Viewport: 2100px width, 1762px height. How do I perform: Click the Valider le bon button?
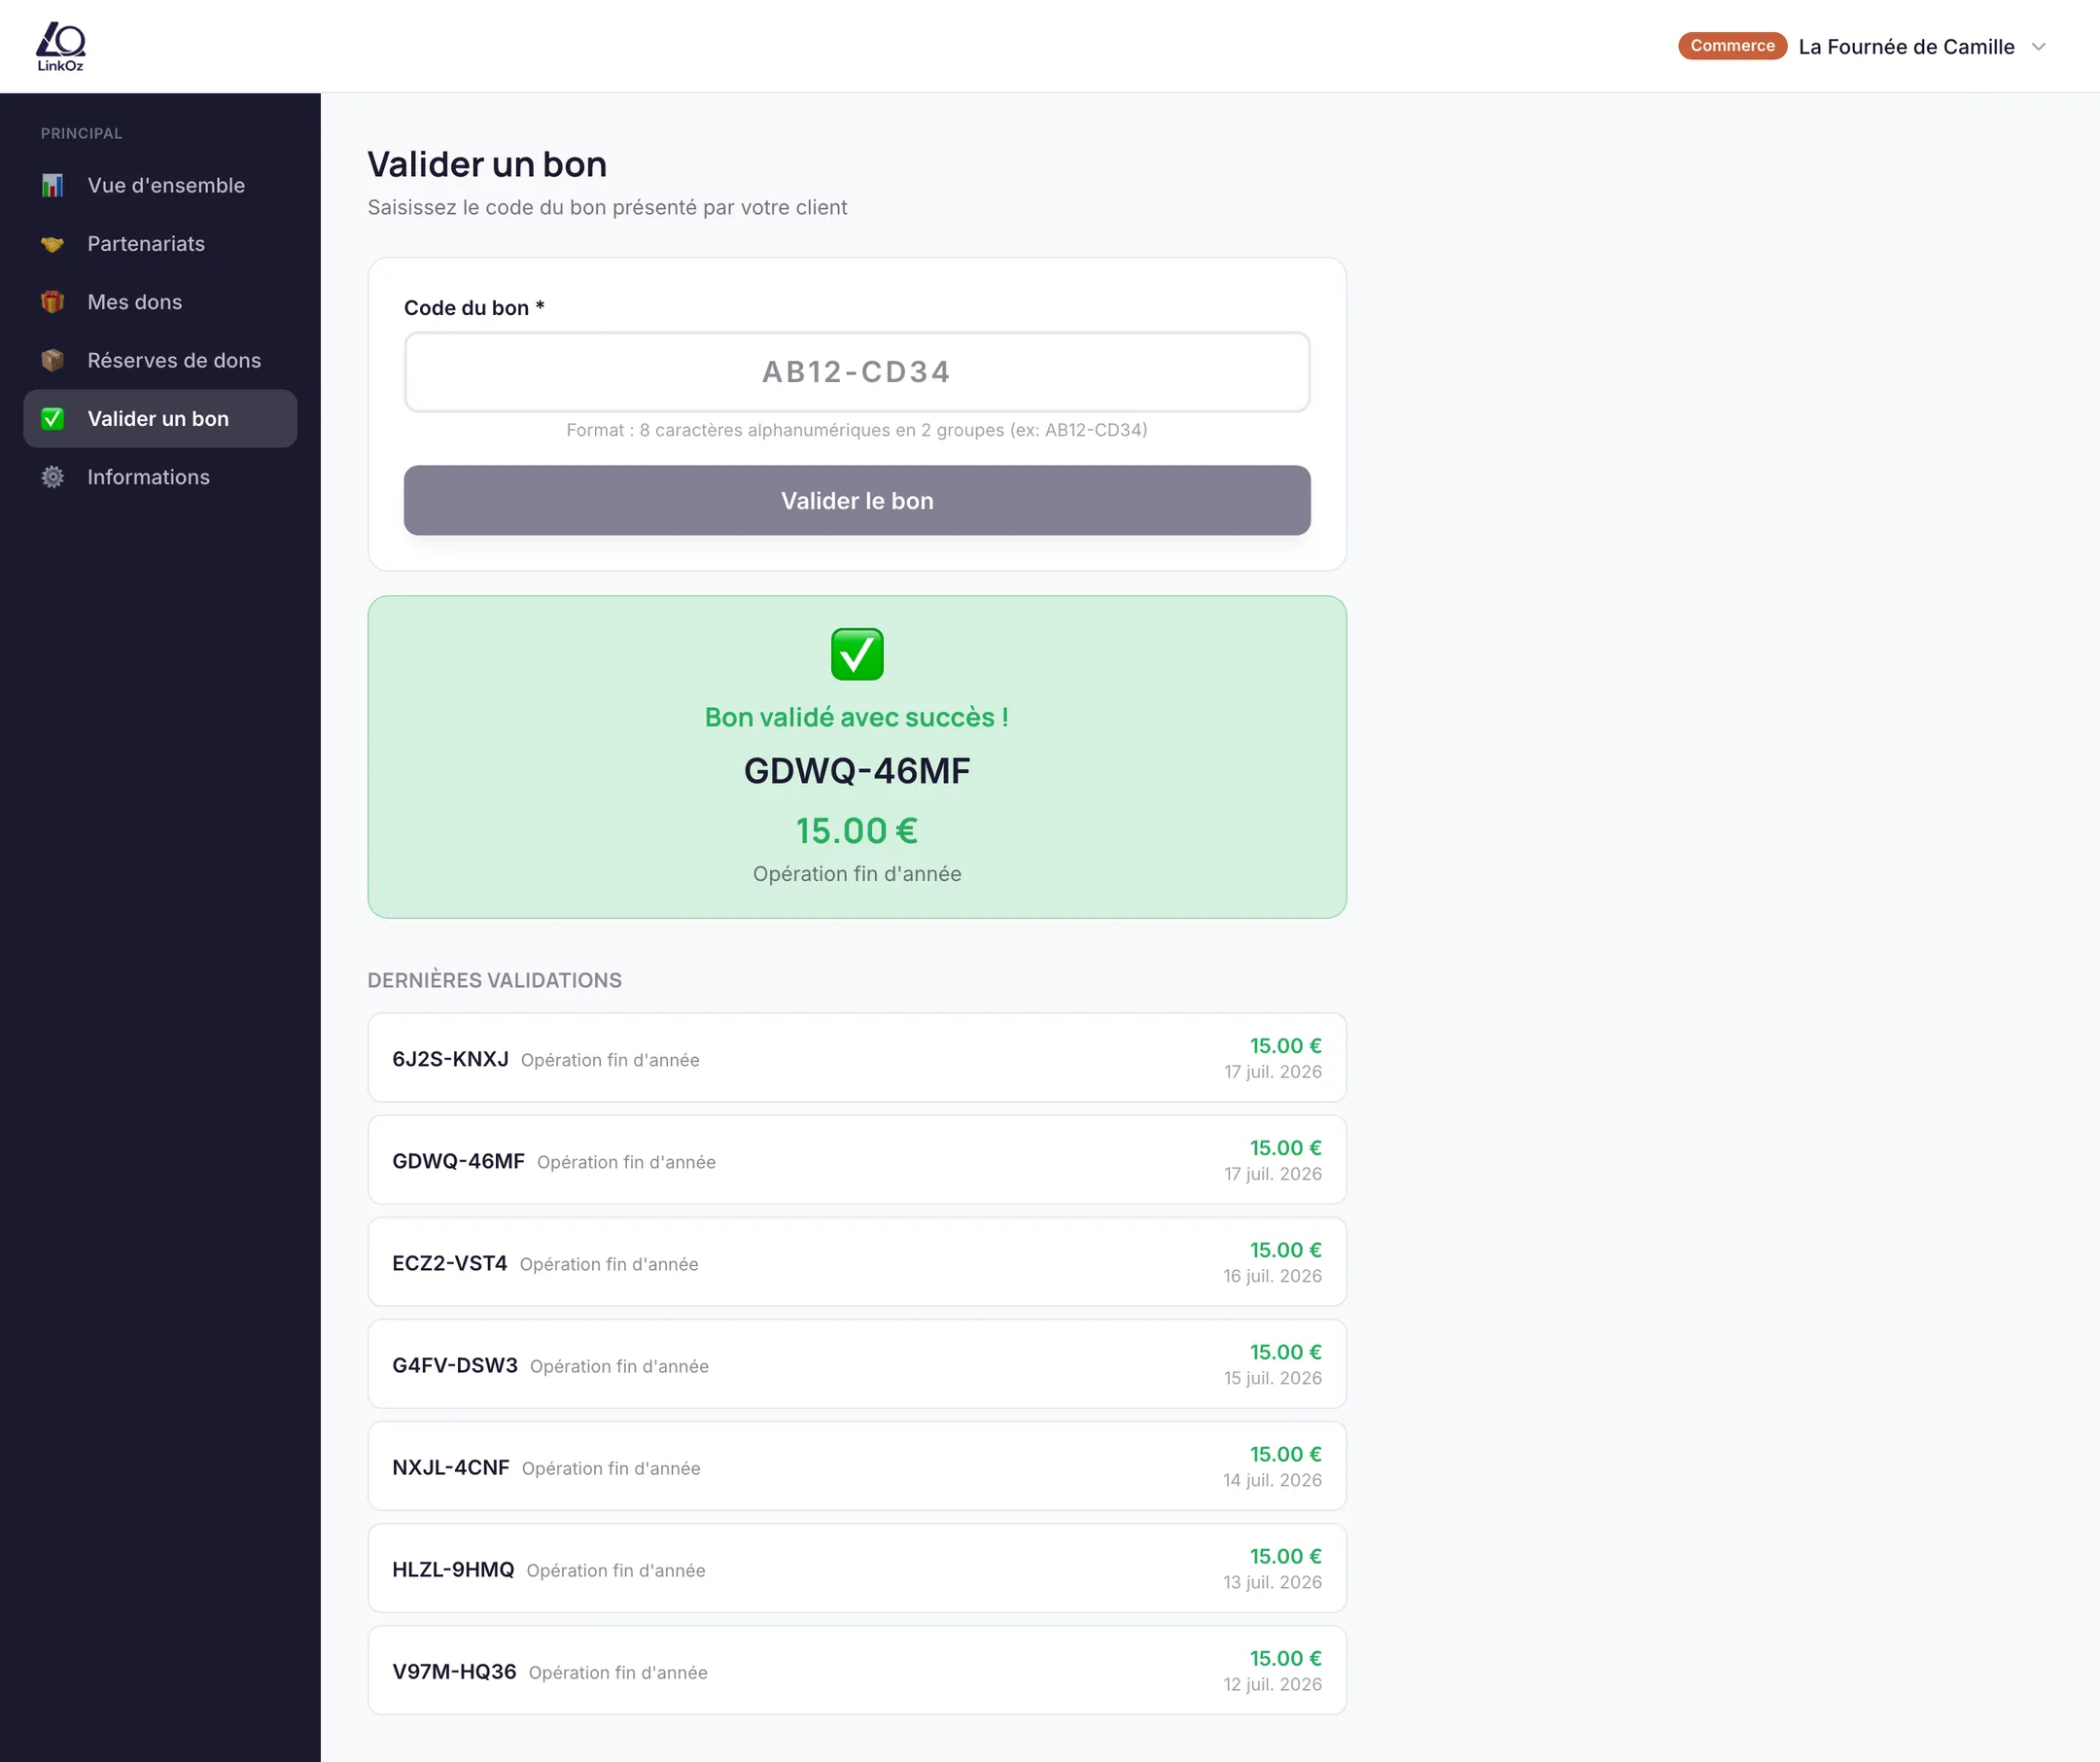click(857, 500)
